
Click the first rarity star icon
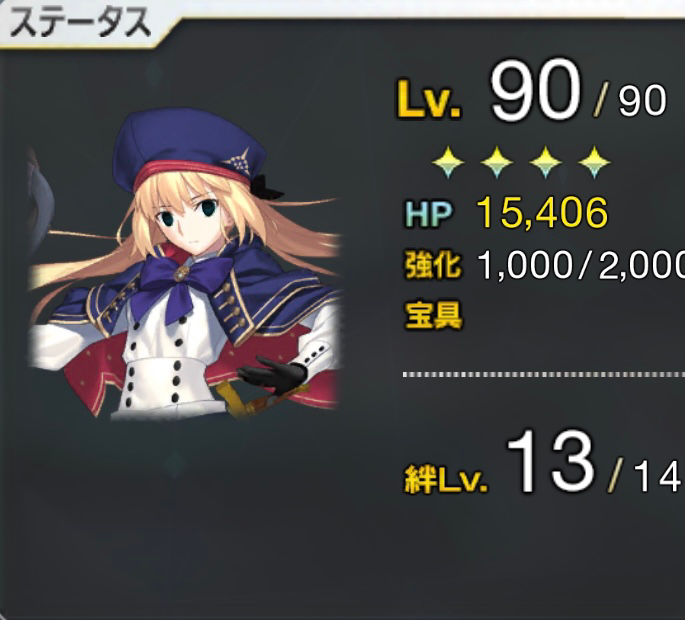pyautogui.click(x=448, y=163)
